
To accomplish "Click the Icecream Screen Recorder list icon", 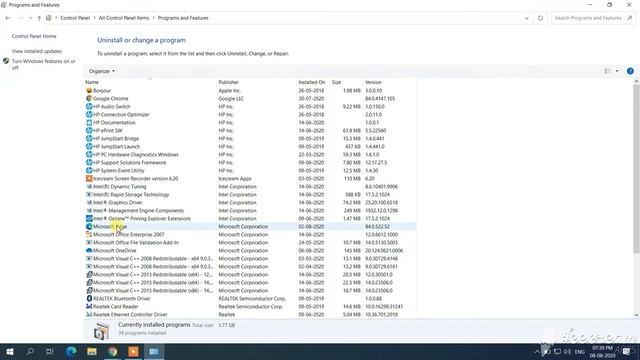I will pos(89,178).
